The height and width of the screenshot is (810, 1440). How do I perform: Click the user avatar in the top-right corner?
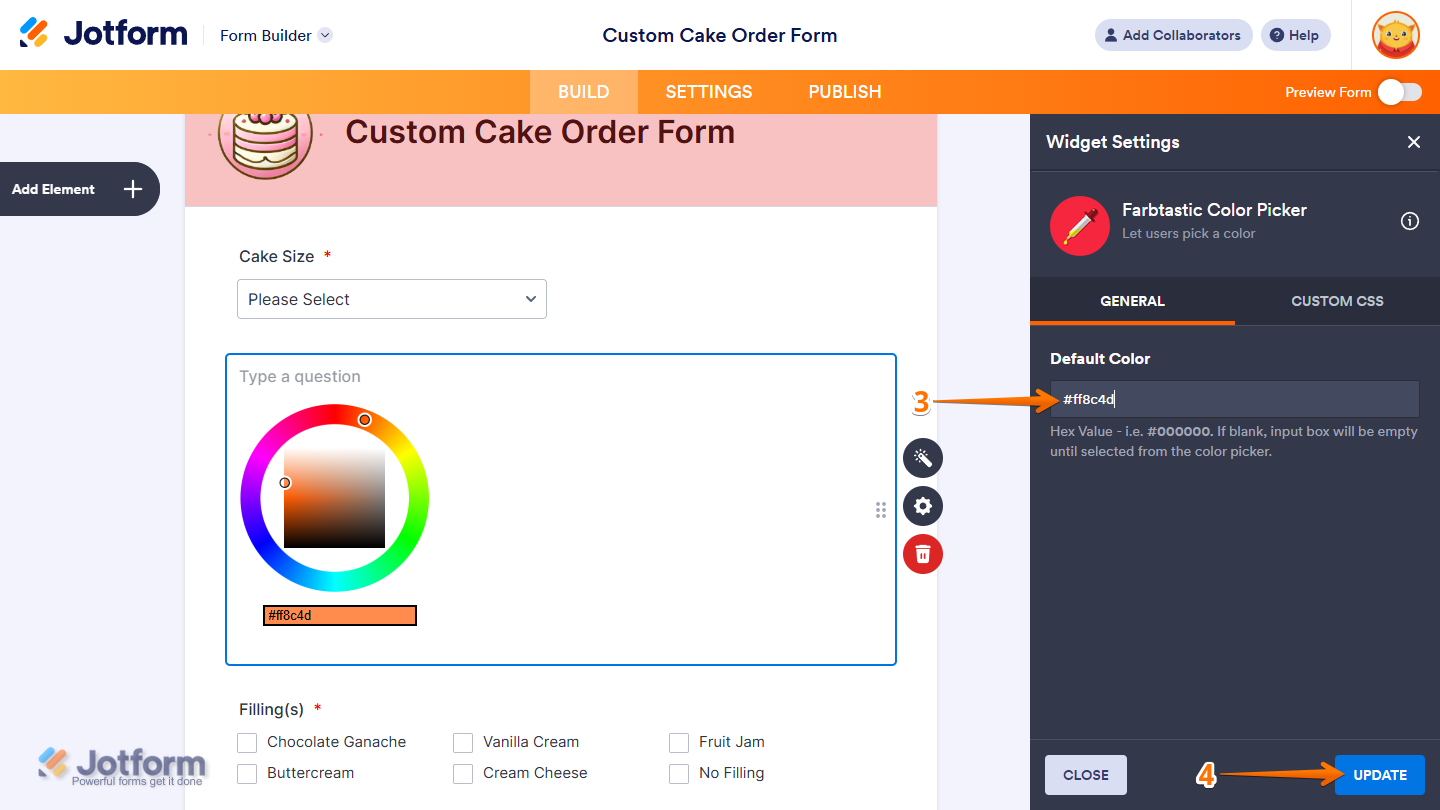coord(1395,35)
